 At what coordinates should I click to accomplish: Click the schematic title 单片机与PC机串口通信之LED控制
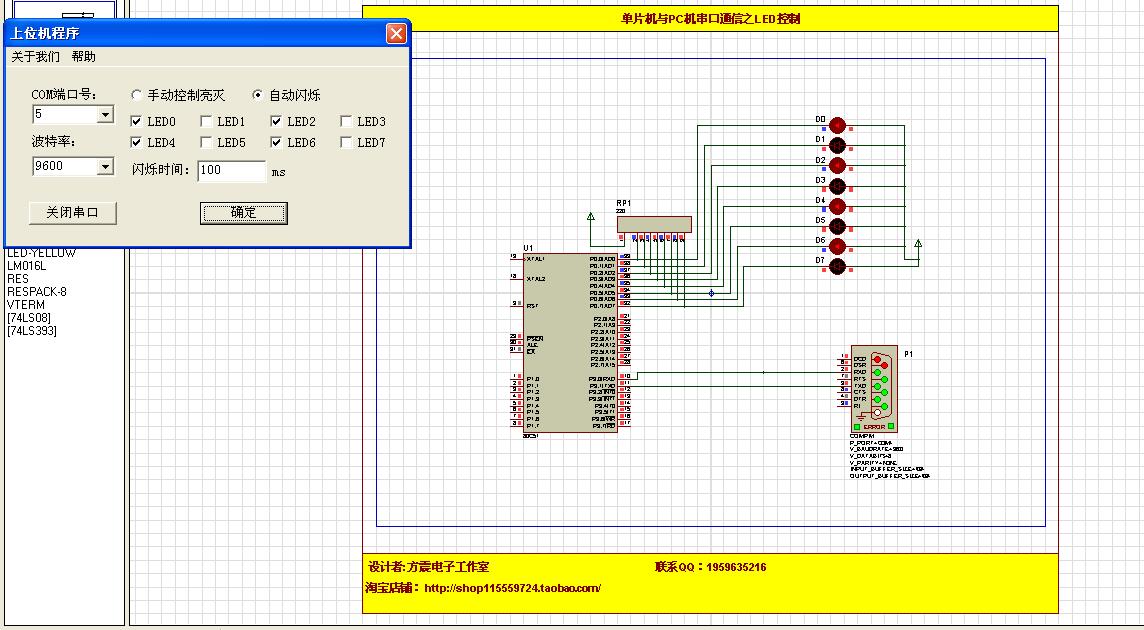[x=710, y=19]
